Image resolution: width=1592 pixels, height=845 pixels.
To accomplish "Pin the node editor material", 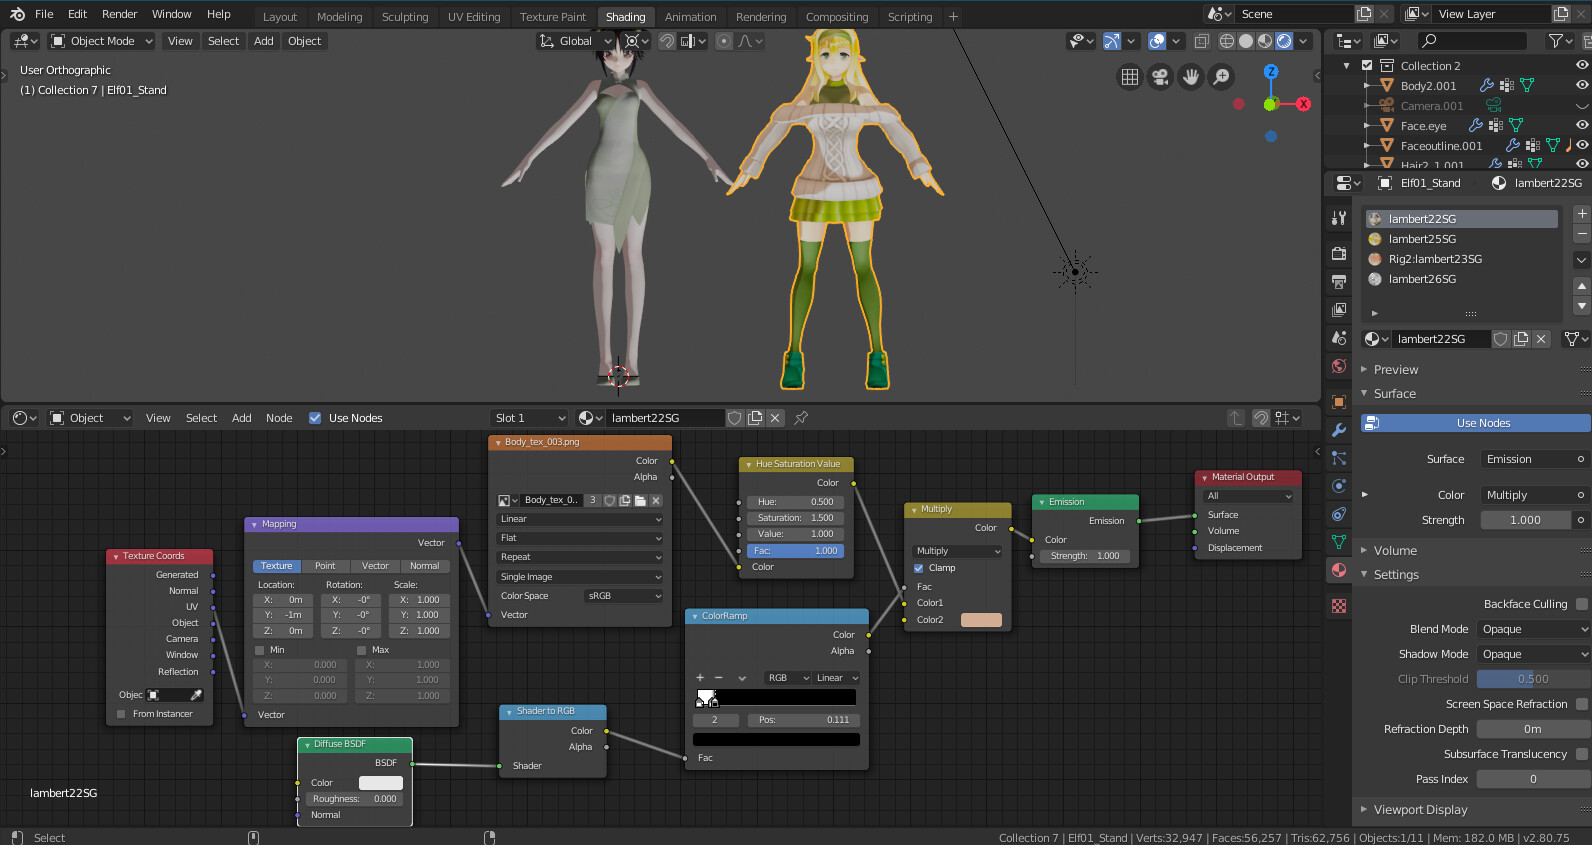I will (801, 418).
